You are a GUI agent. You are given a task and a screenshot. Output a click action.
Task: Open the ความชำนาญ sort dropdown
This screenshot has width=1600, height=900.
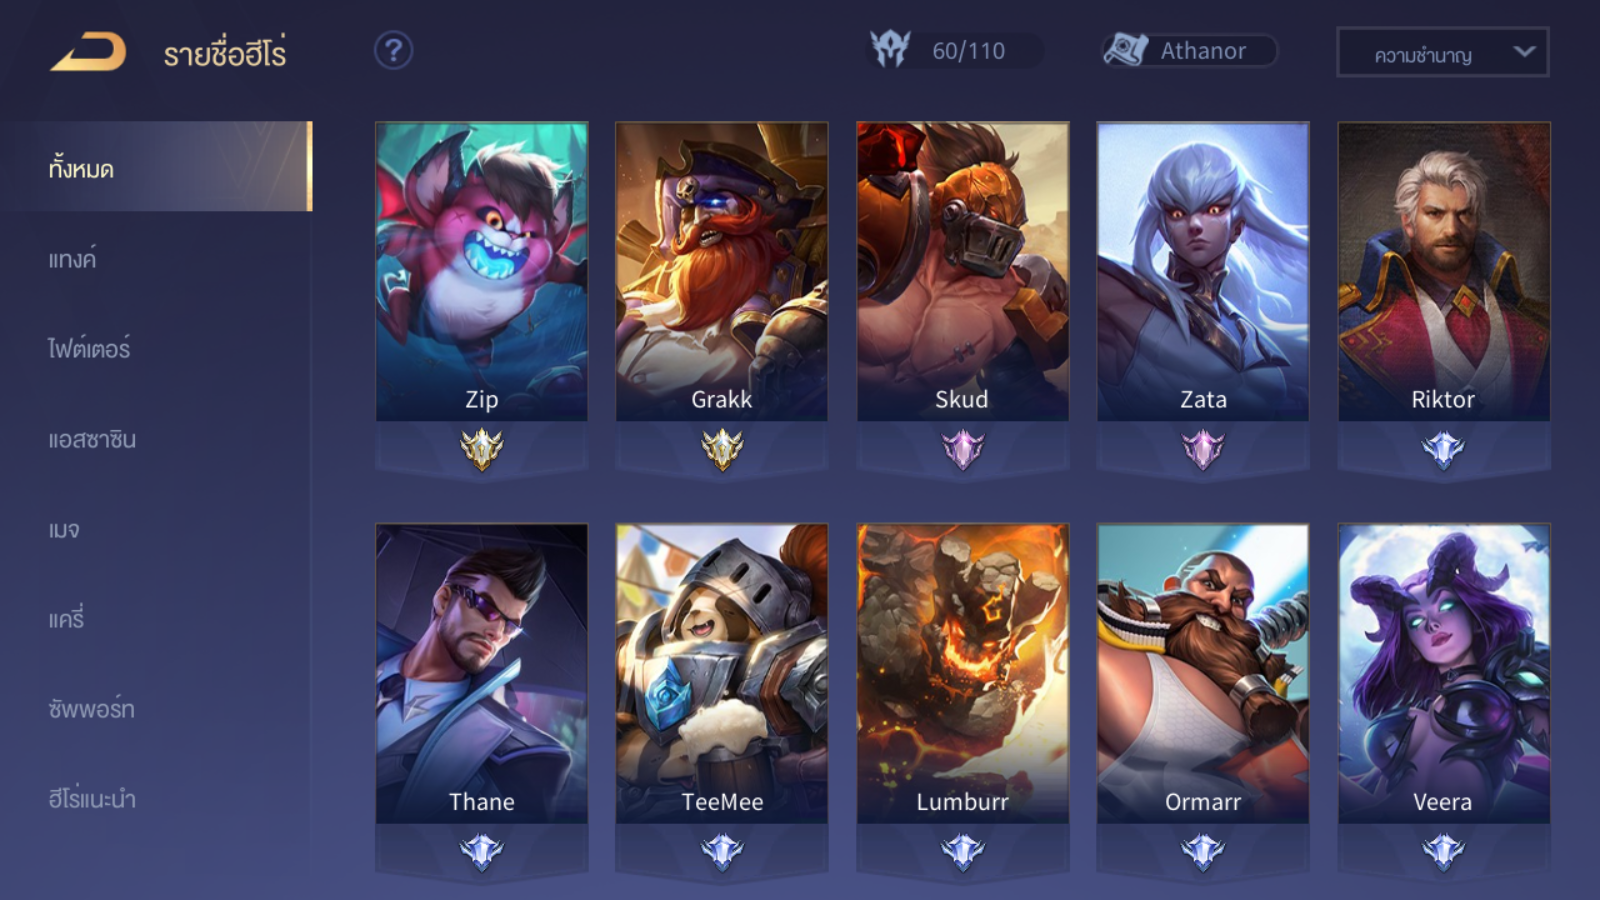(x=1443, y=52)
